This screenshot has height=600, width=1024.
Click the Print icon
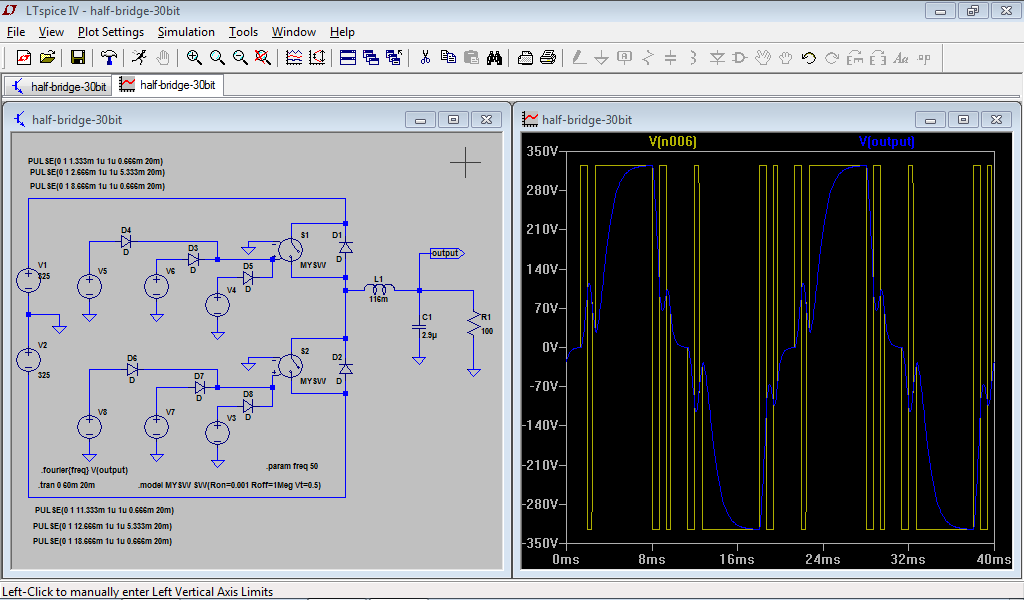pos(548,58)
